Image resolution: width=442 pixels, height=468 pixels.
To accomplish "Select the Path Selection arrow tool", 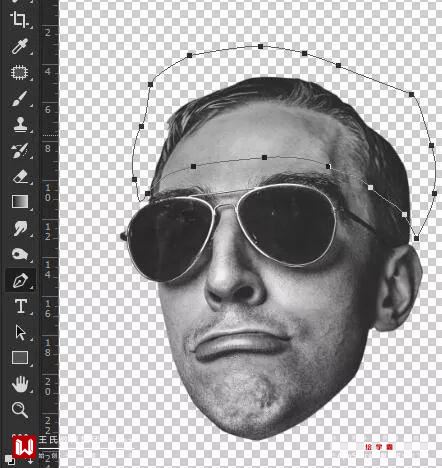I will (21, 332).
